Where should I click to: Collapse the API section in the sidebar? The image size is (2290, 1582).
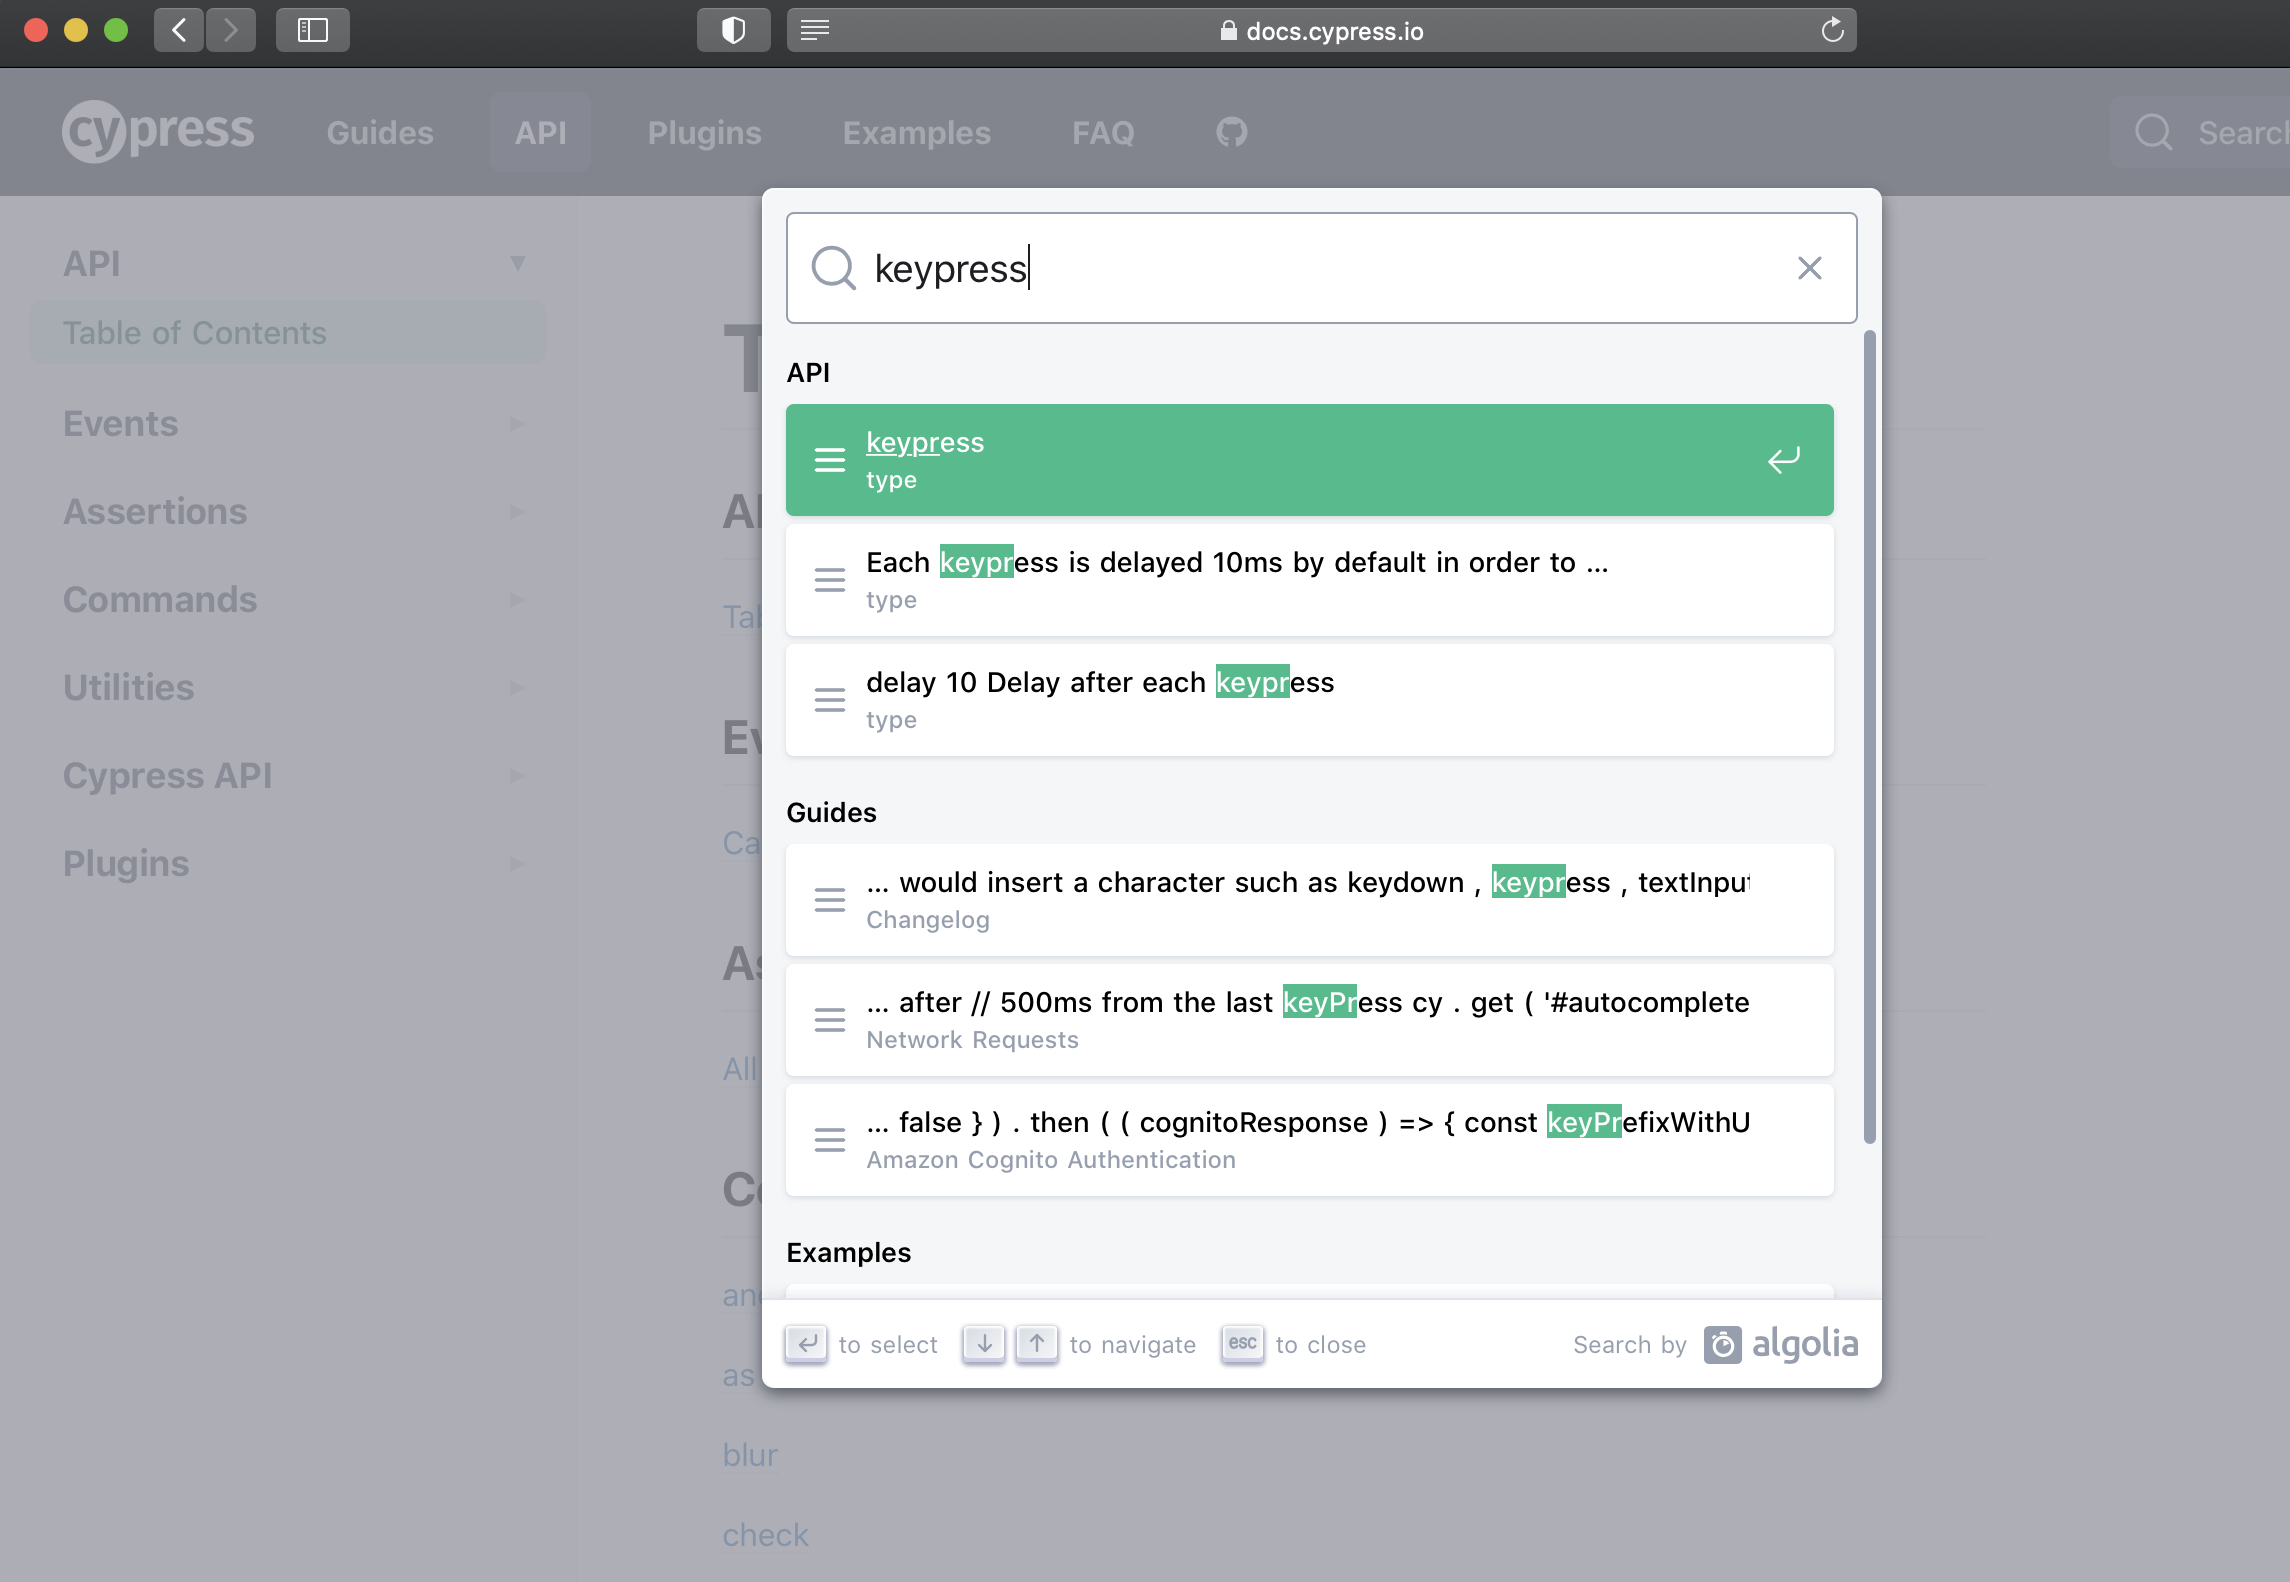point(518,261)
